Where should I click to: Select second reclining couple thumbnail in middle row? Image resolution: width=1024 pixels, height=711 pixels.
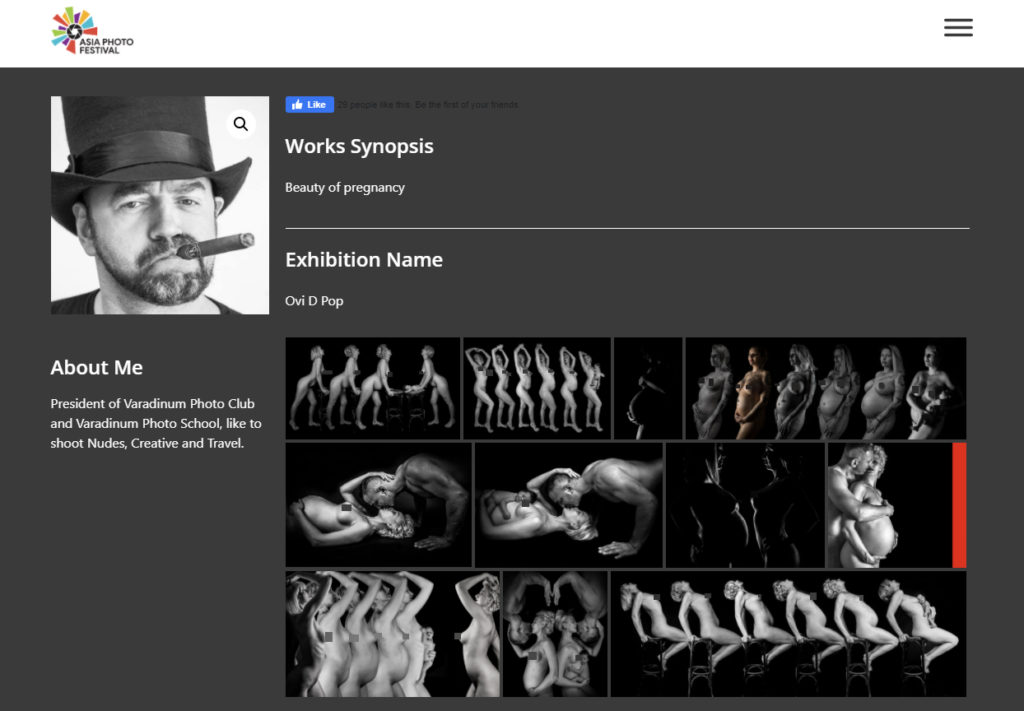click(x=568, y=505)
